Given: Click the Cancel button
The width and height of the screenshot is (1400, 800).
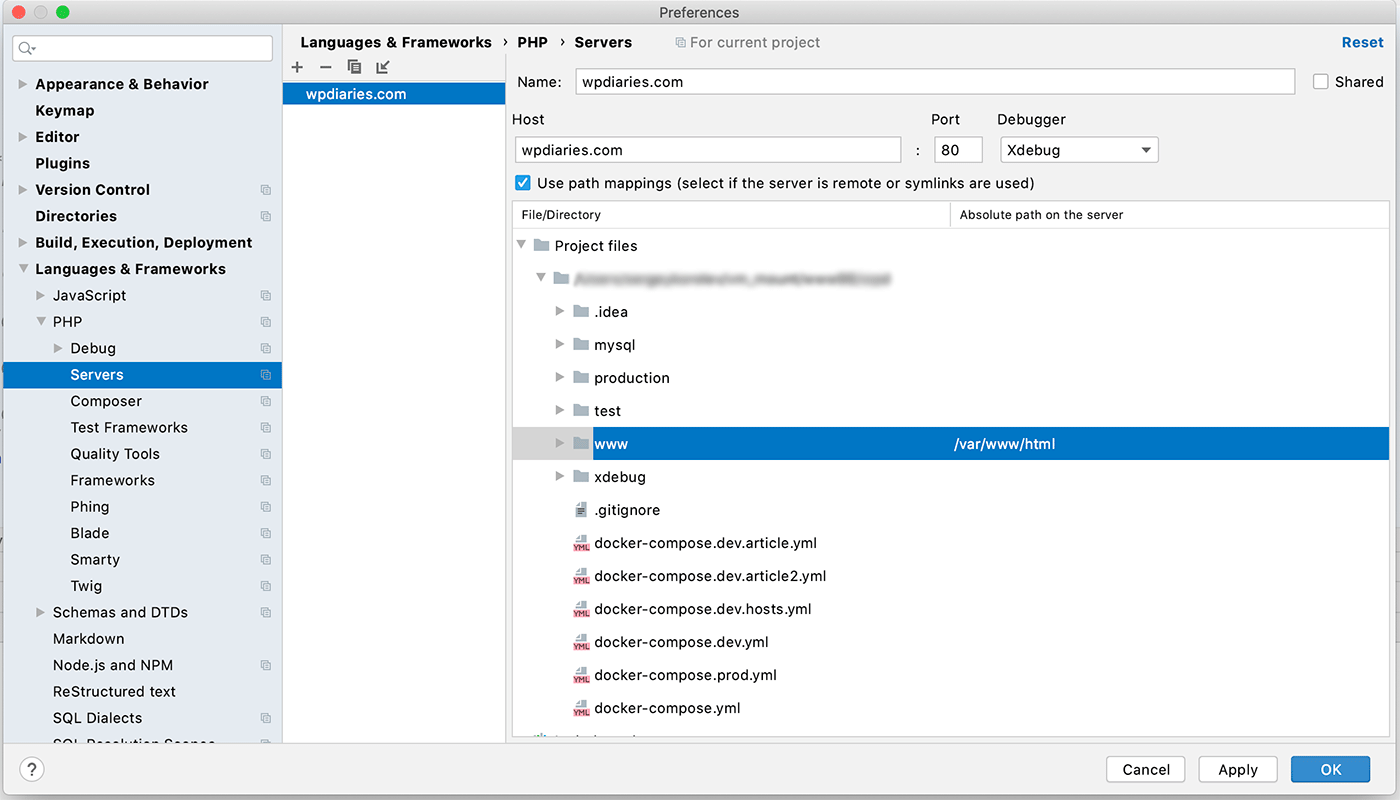Looking at the screenshot, I should [x=1146, y=769].
